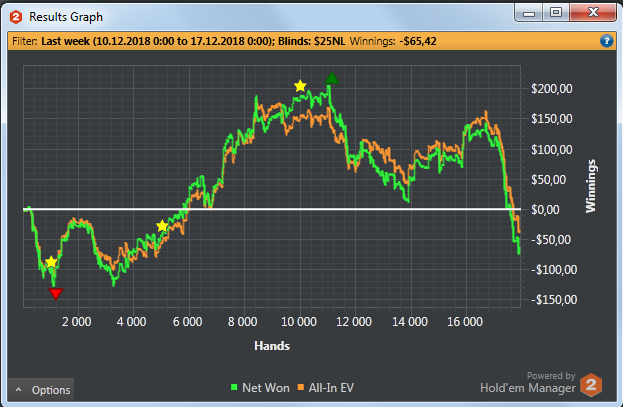The image size is (623, 407).
Task: Select the yellow star marker near 5 000 hands
Action: (x=162, y=226)
